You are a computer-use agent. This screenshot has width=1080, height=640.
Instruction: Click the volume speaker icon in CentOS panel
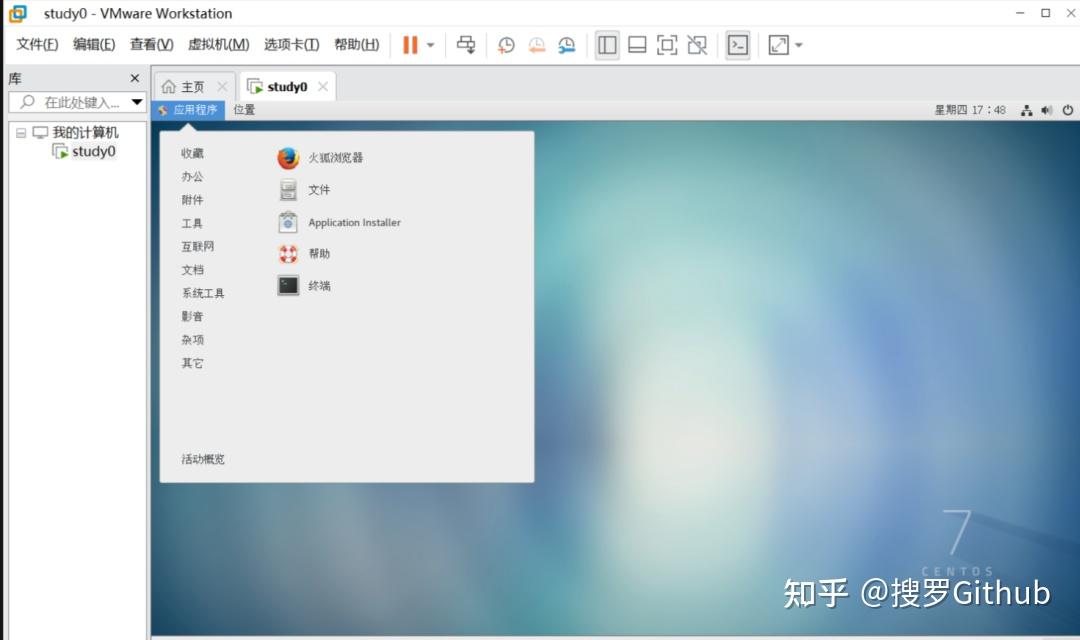click(x=1047, y=110)
